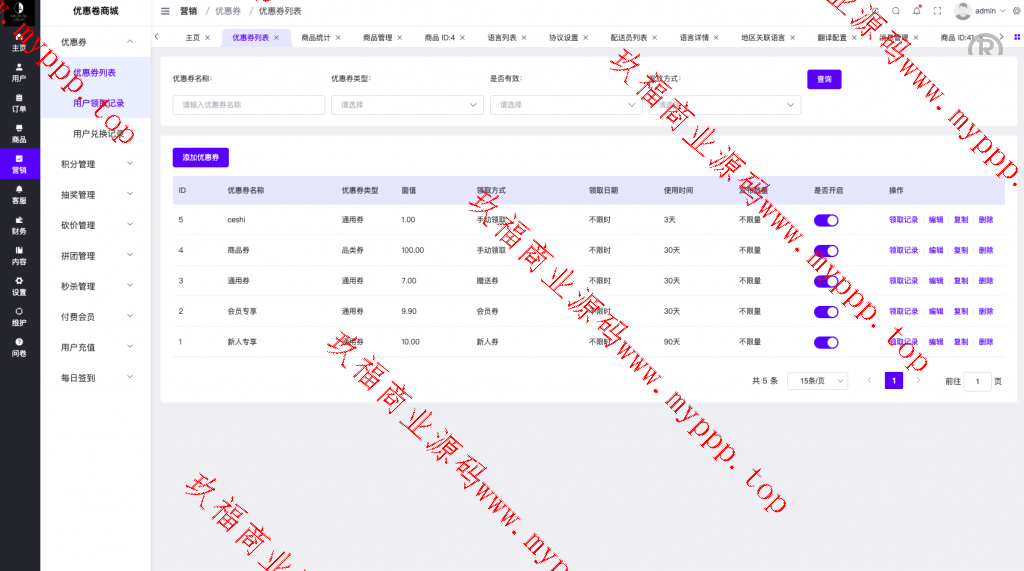Open the 15条/页 page size dropdown

pos(817,381)
